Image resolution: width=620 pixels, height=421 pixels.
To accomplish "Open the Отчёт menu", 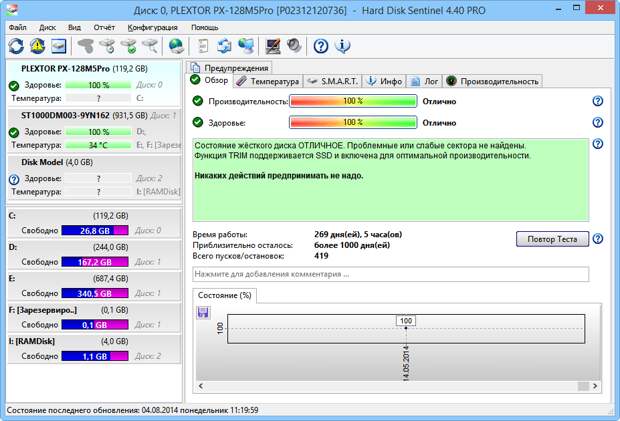I will coord(105,27).
